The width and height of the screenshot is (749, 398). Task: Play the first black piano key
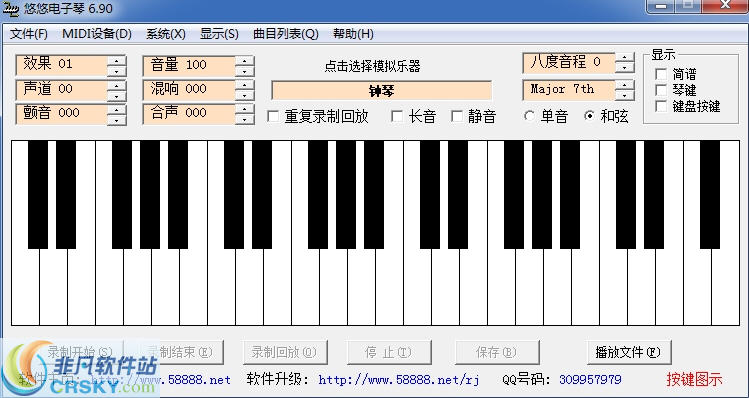click(x=38, y=194)
